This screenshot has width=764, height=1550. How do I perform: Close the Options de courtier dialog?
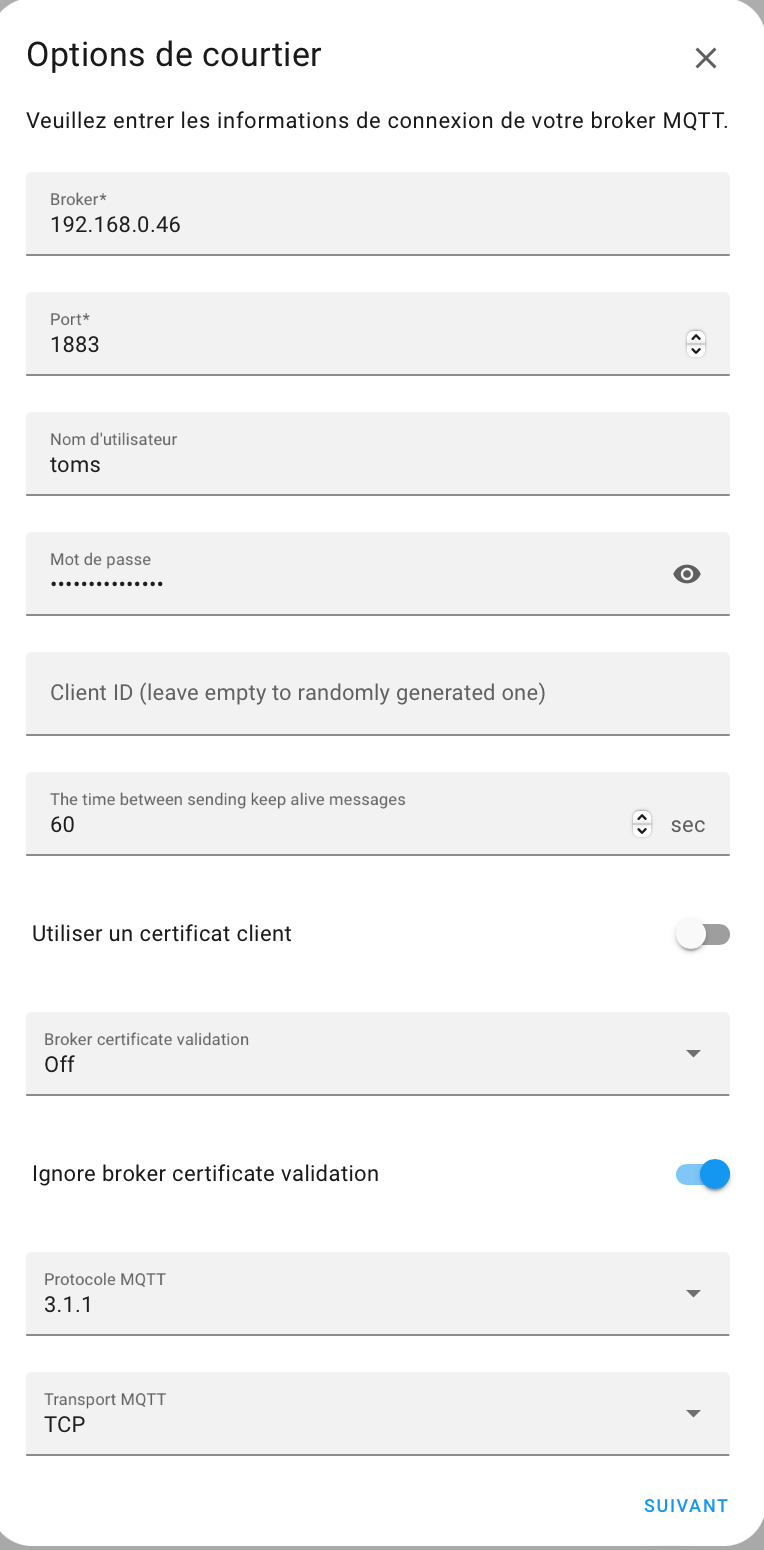[706, 58]
